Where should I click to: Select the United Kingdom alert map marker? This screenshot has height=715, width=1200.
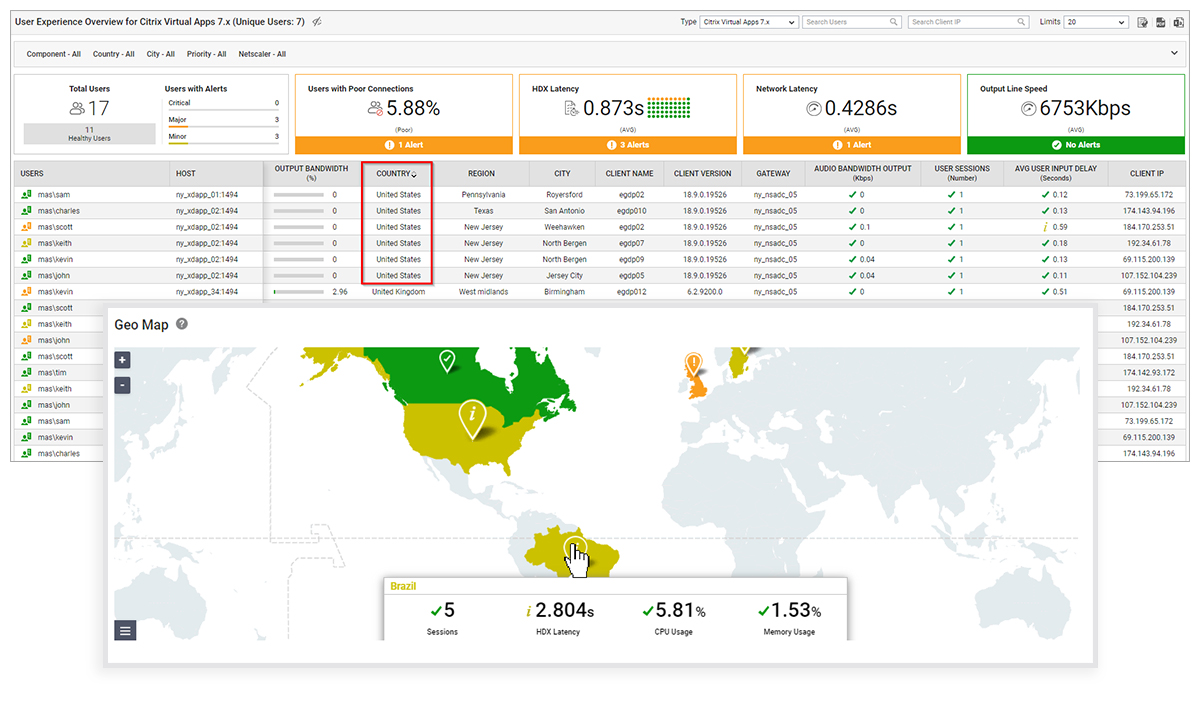point(693,363)
